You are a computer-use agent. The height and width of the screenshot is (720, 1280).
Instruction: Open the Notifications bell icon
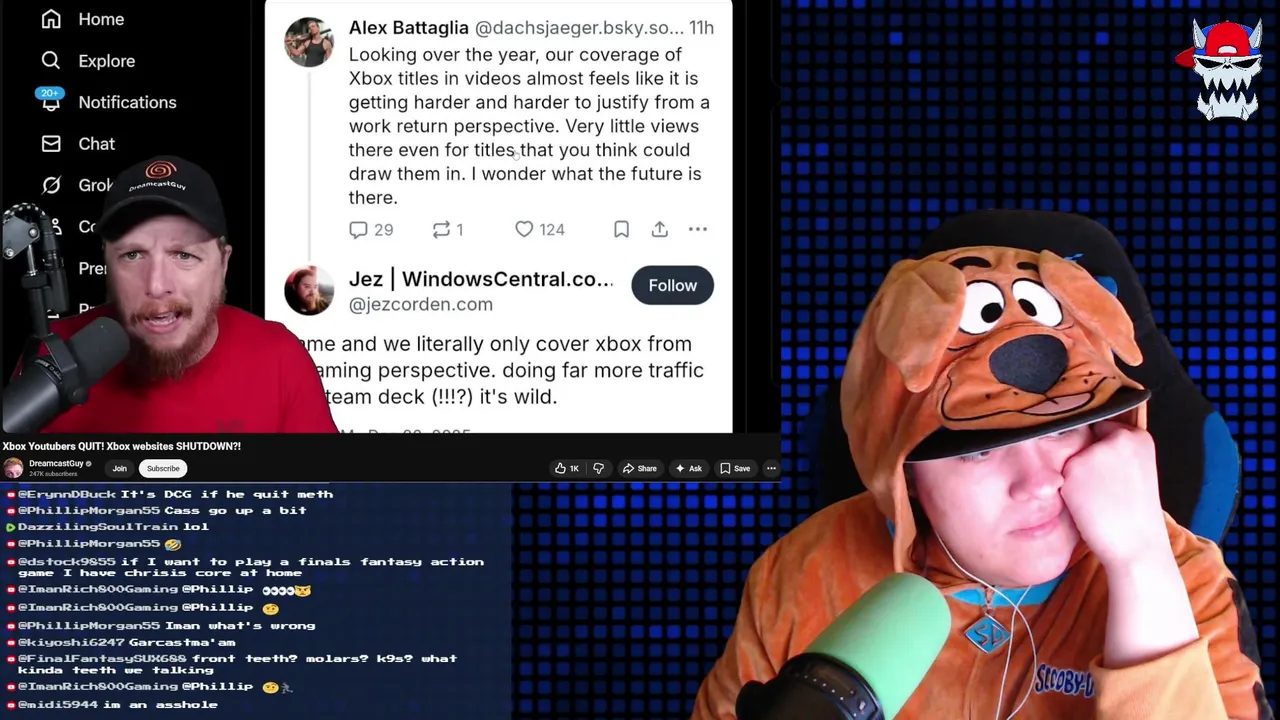pyautogui.click(x=51, y=102)
